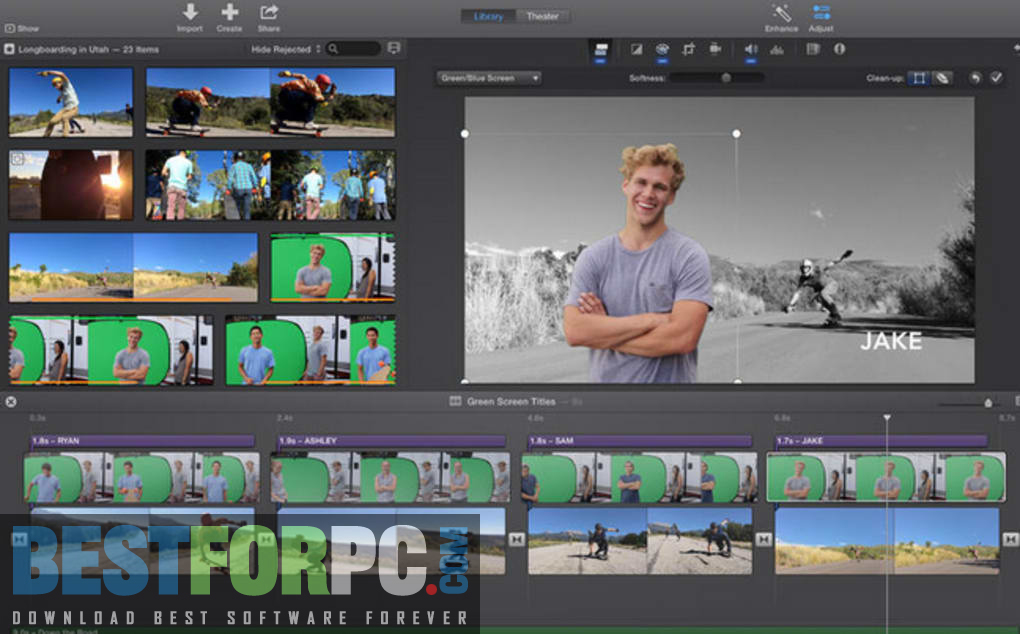Click the JAKE title text in viewer
Image resolution: width=1020 pixels, height=634 pixels.
(891, 341)
